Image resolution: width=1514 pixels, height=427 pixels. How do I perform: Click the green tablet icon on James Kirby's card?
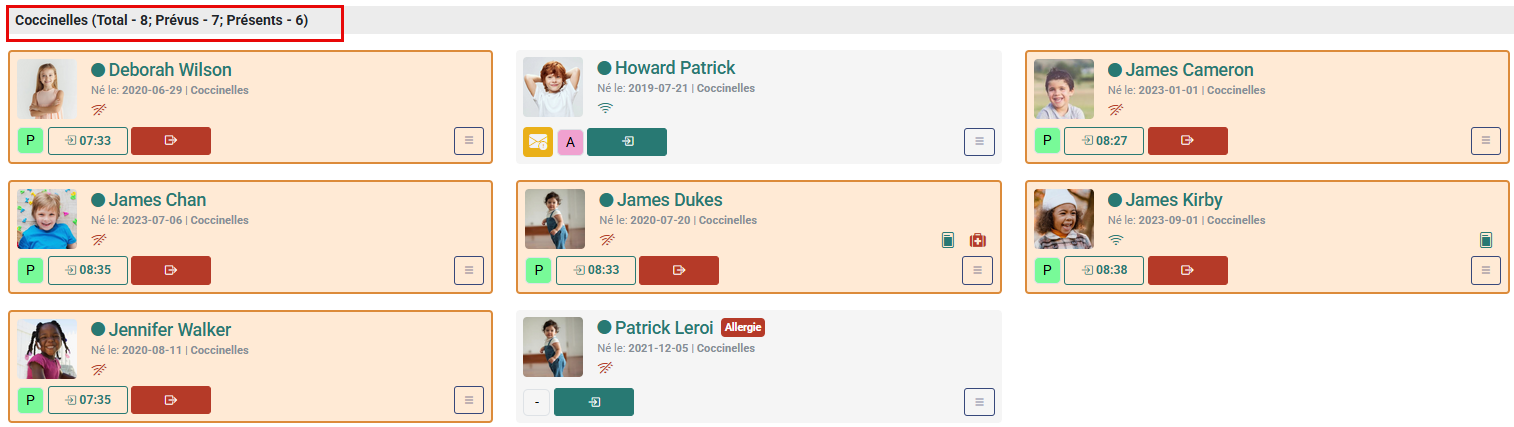[x=1486, y=240]
